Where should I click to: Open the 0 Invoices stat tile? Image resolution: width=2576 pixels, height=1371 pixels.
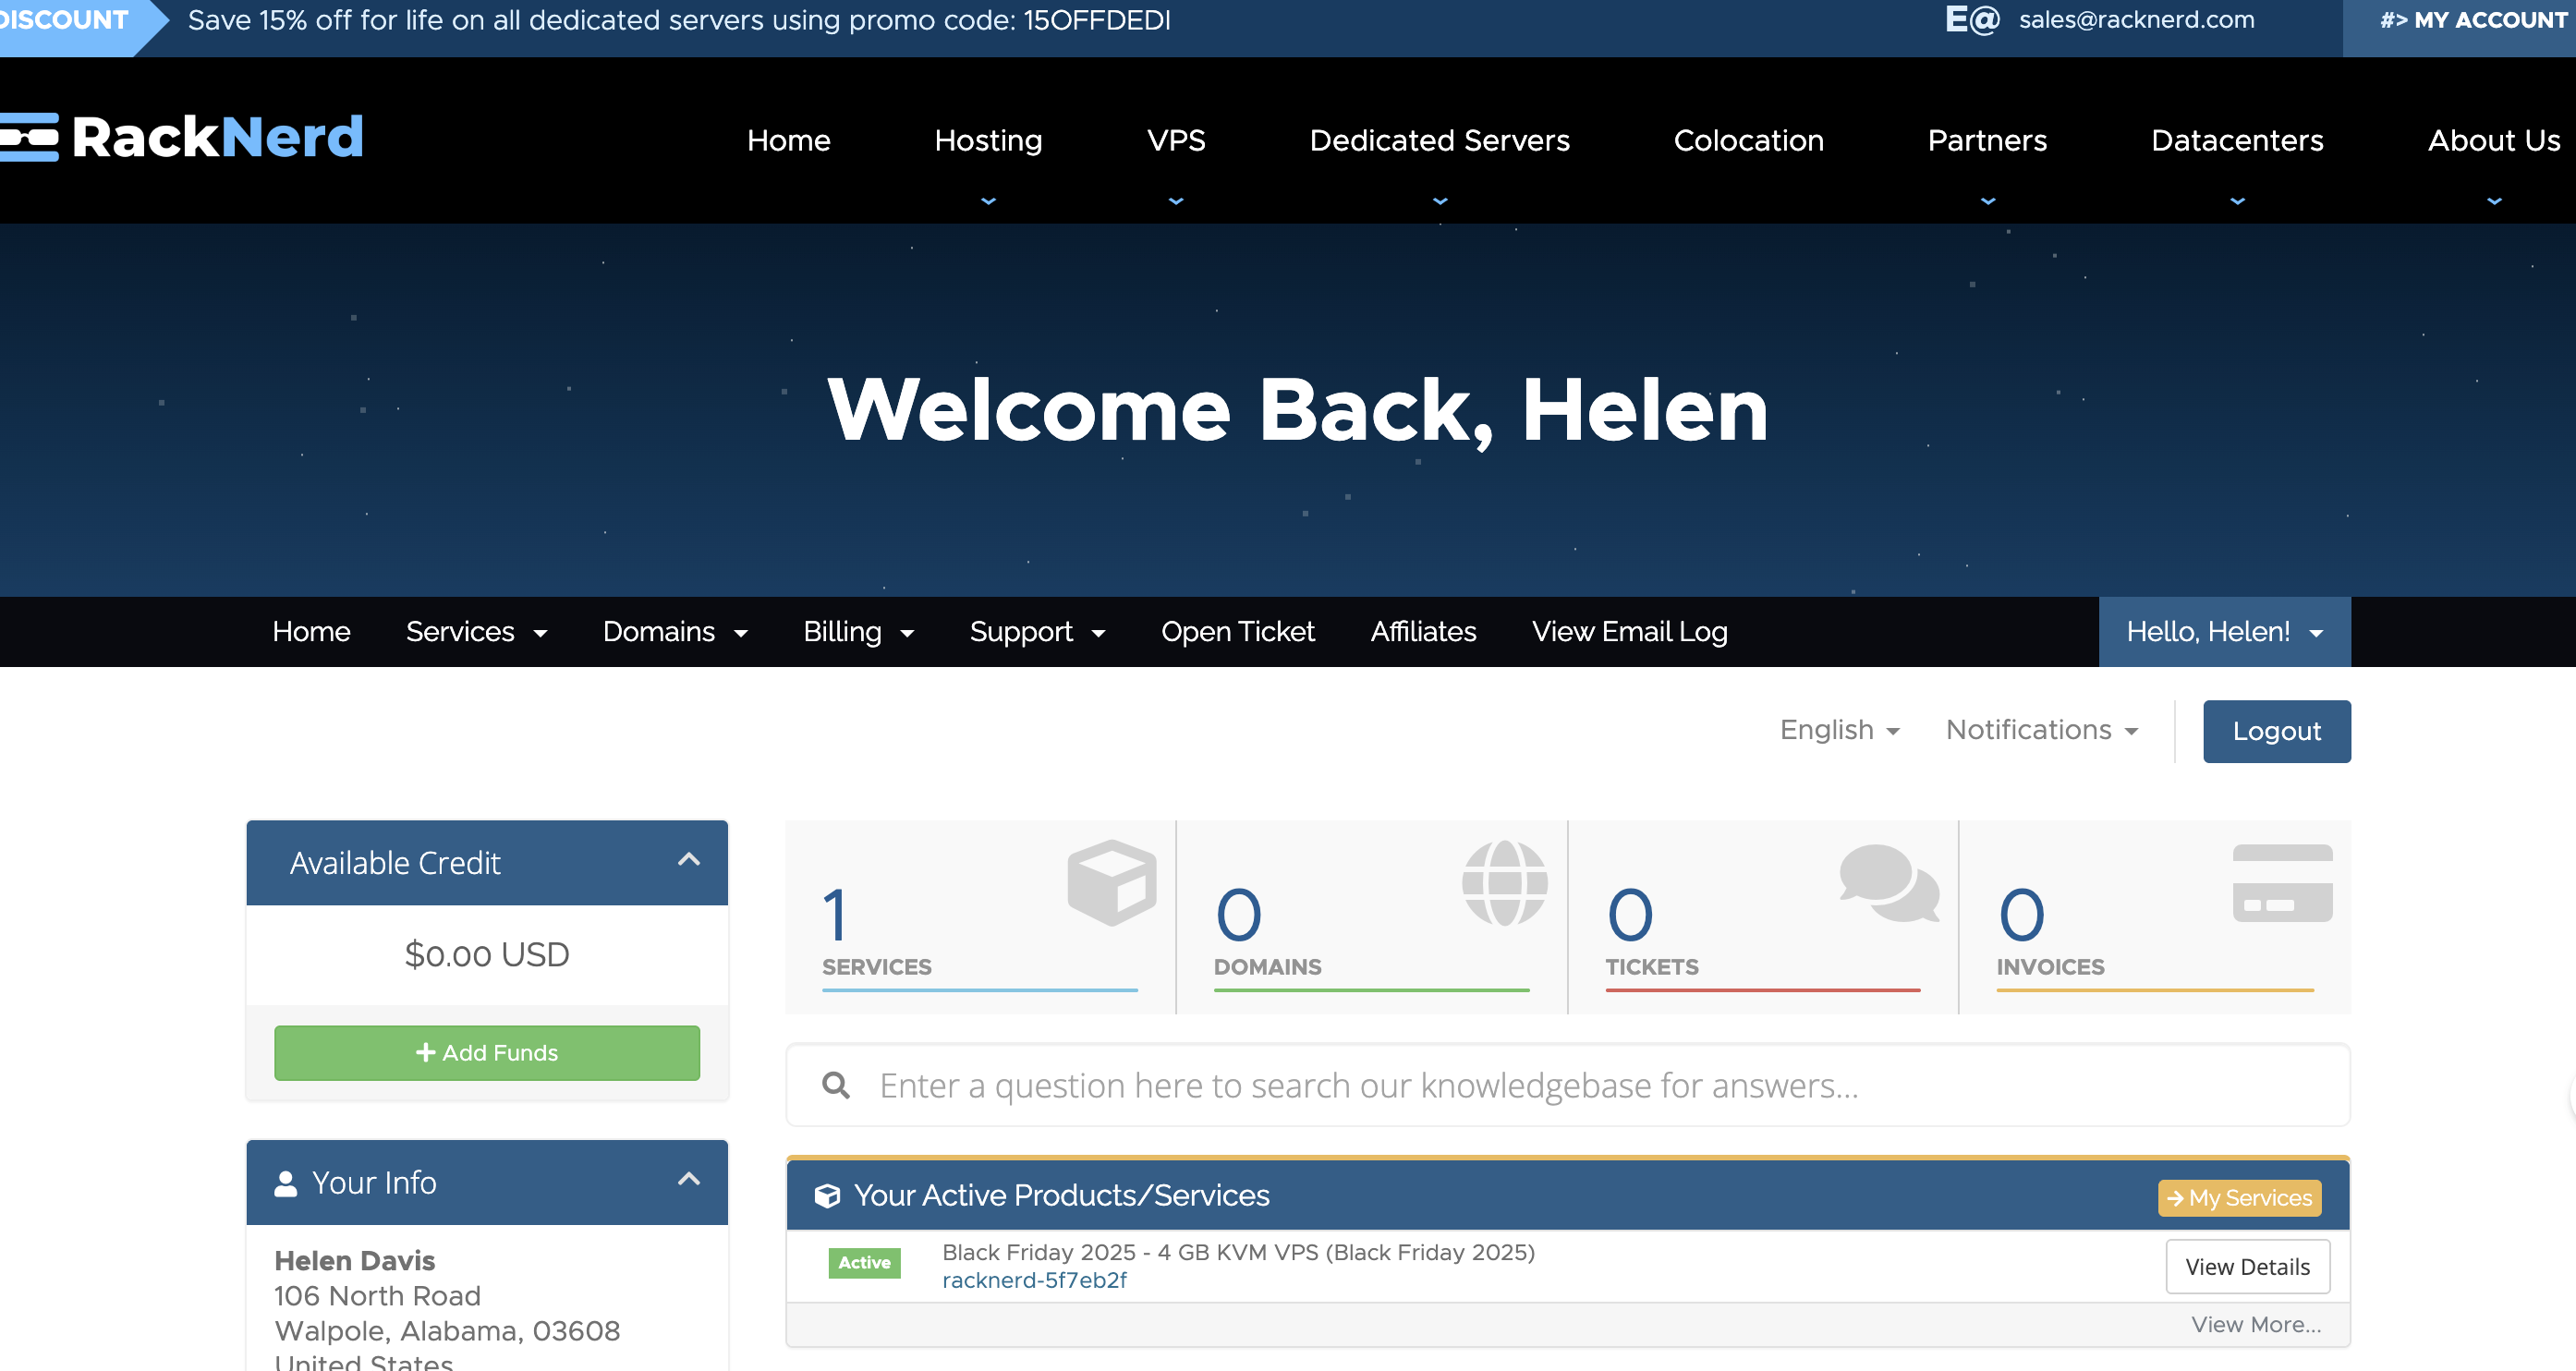pyautogui.click(x=2155, y=917)
